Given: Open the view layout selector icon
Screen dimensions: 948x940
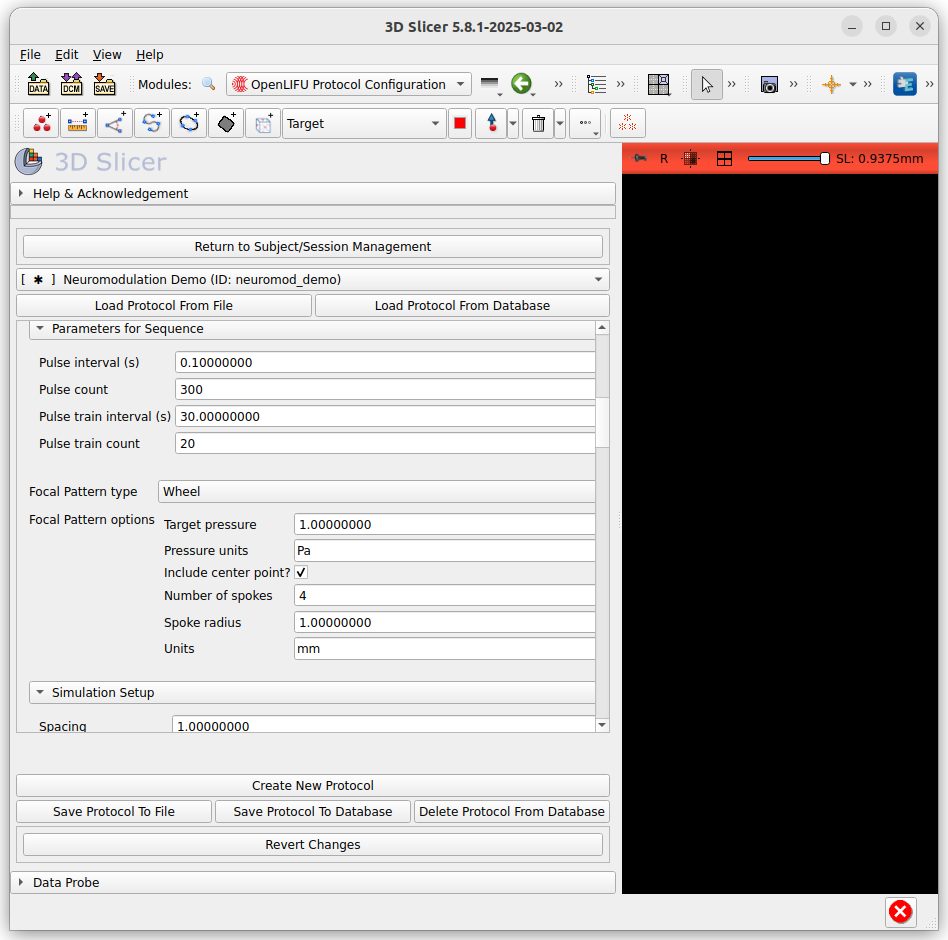Looking at the screenshot, I should pos(658,84).
